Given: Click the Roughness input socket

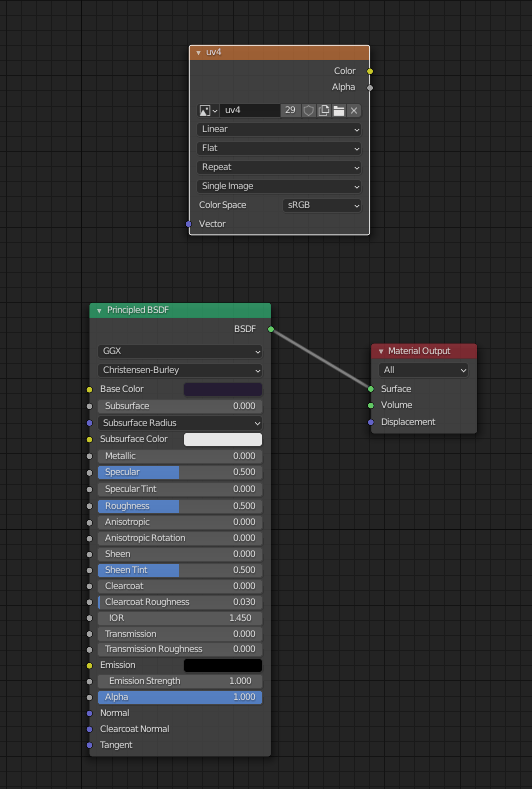Looking at the screenshot, I should [90, 506].
